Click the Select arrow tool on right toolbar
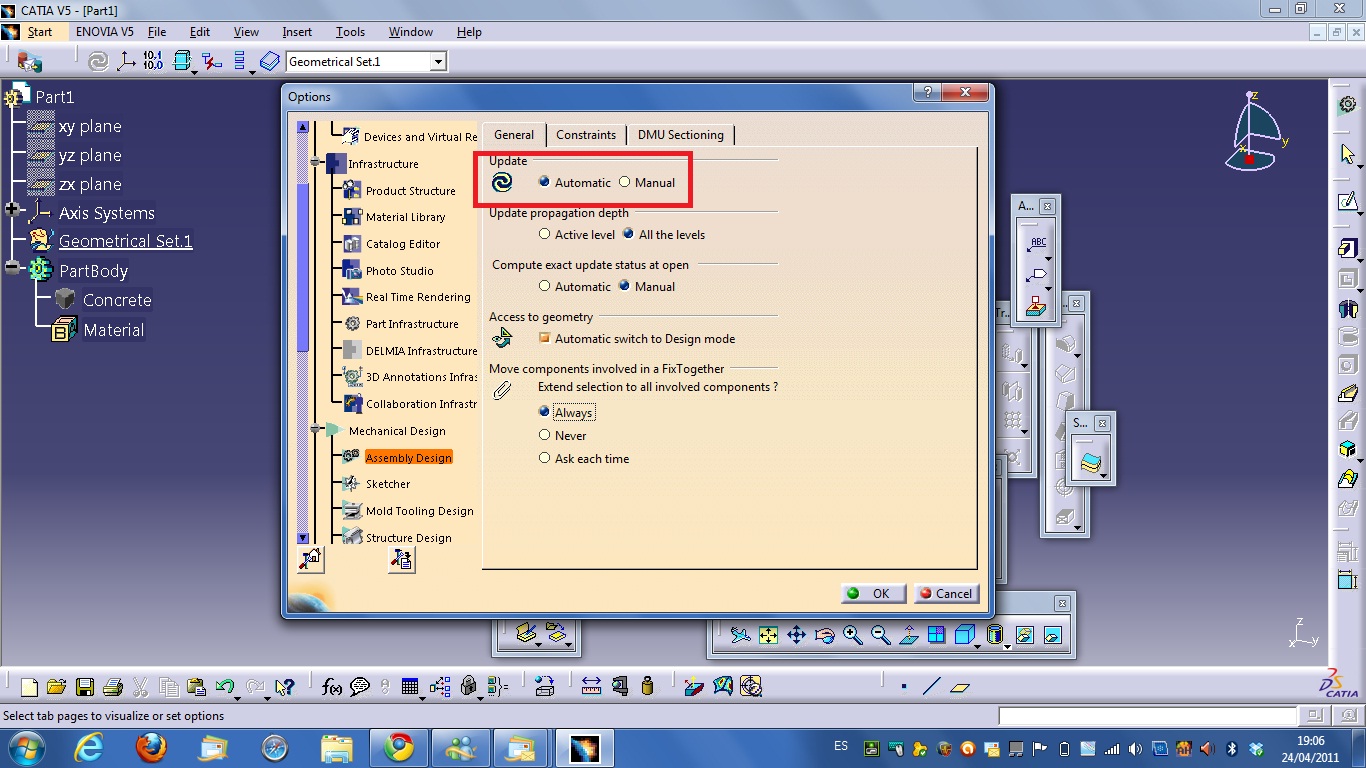 tap(1348, 154)
